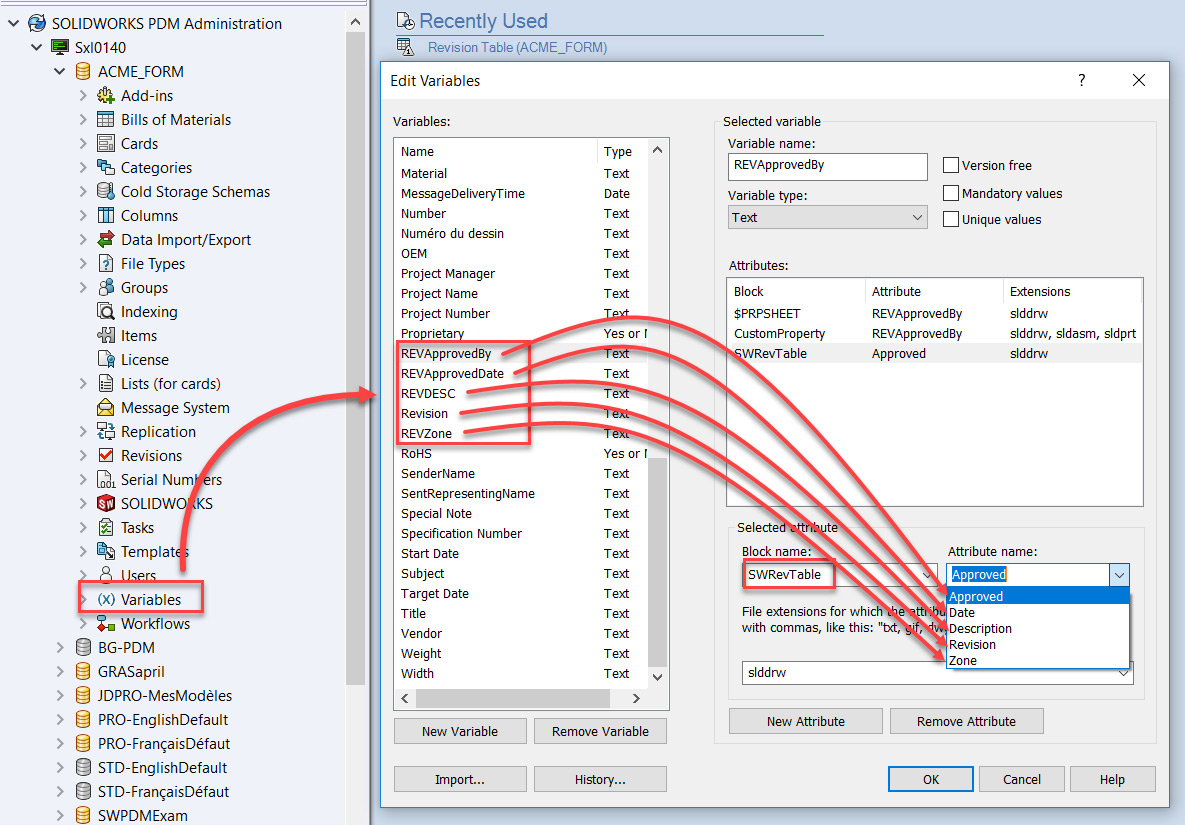
Task: Select the CustomProperty block row
Action: click(935, 334)
